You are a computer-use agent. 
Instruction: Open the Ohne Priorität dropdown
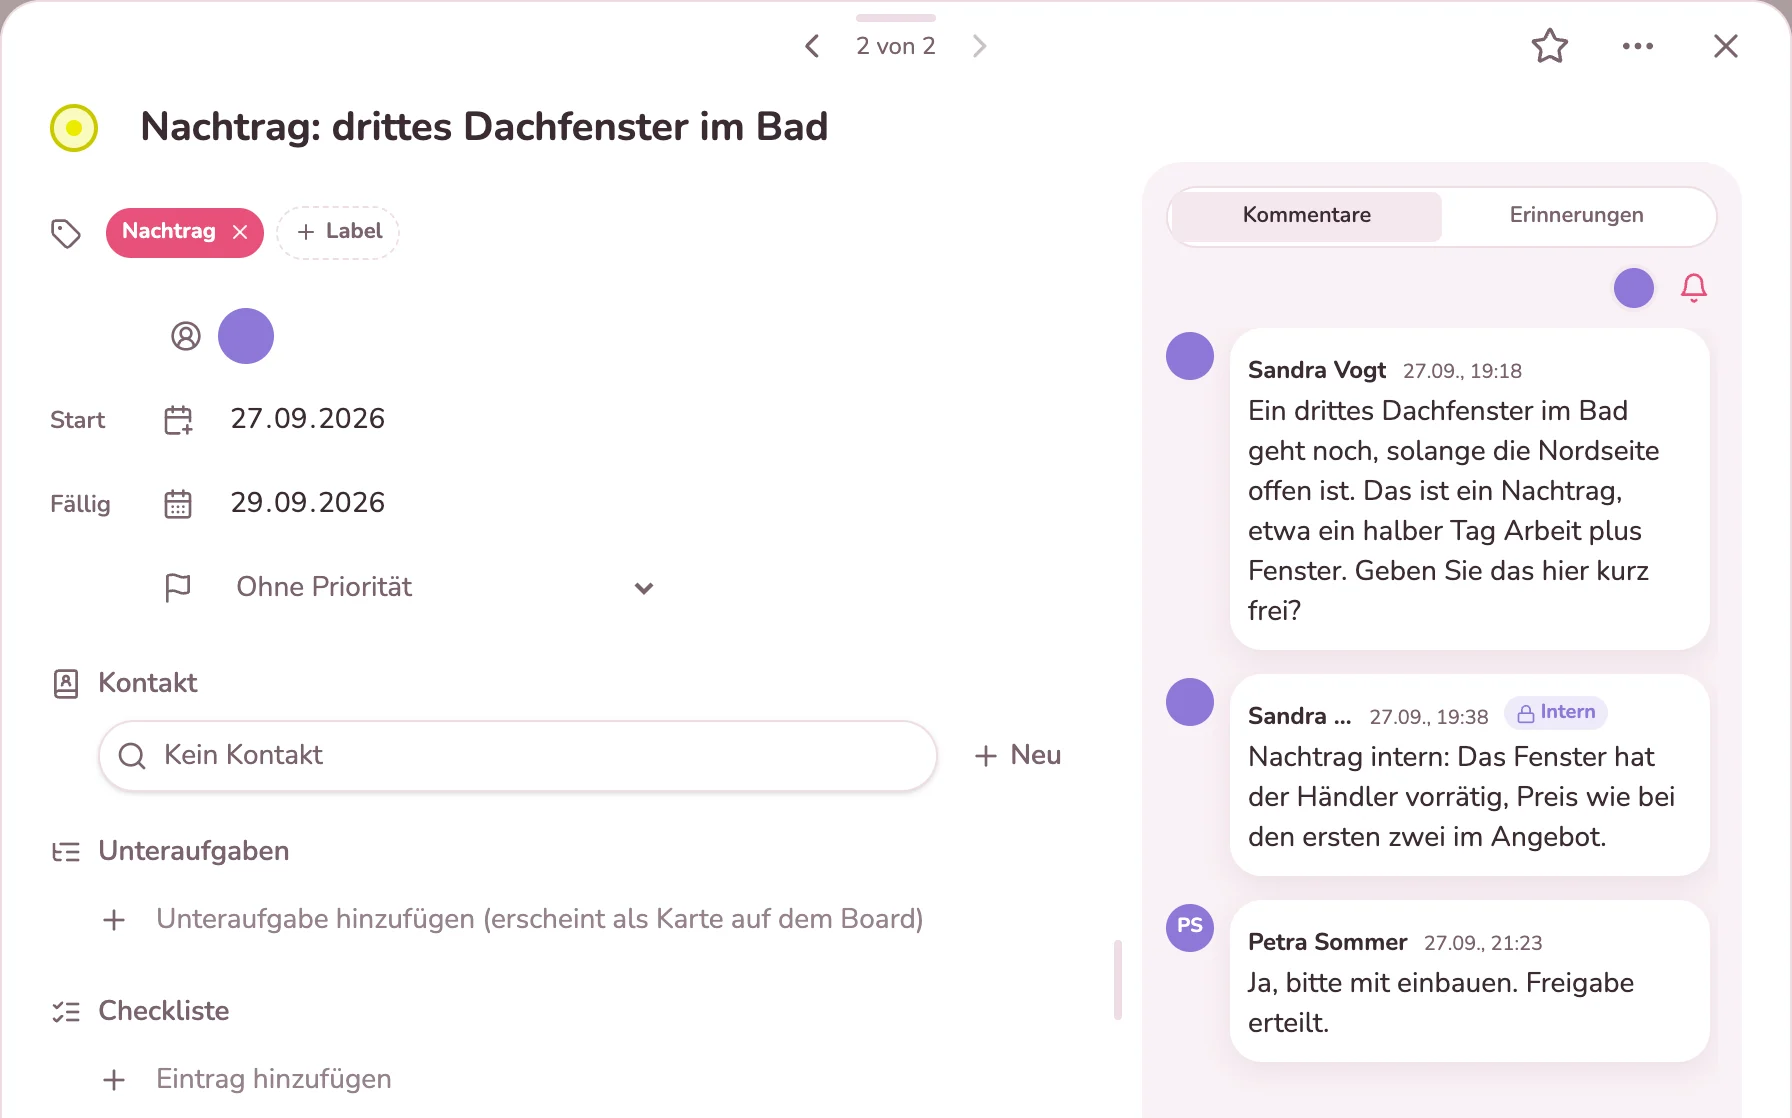pyautogui.click(x=445, y=587)
